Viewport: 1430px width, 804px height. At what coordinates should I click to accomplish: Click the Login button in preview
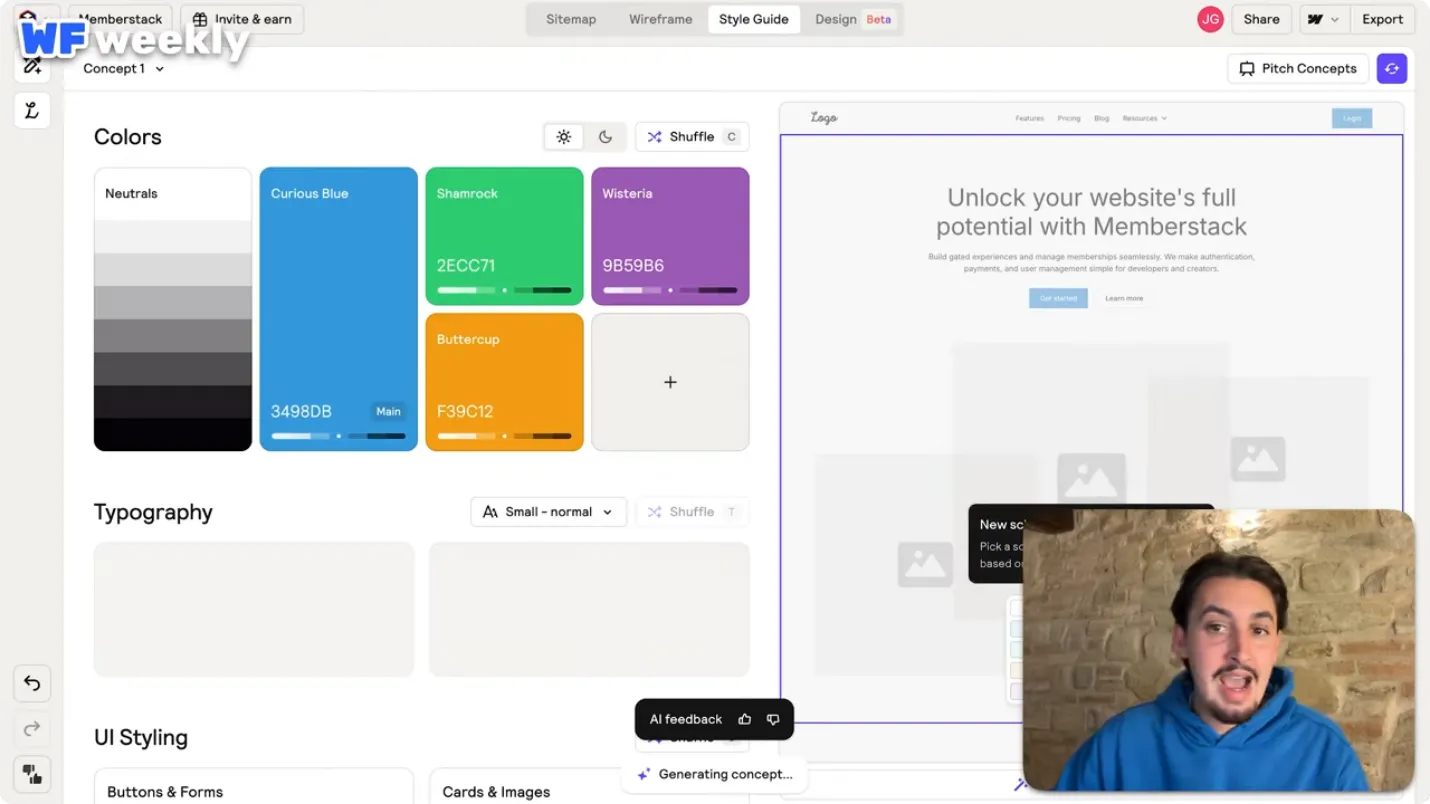point(1352,118)
